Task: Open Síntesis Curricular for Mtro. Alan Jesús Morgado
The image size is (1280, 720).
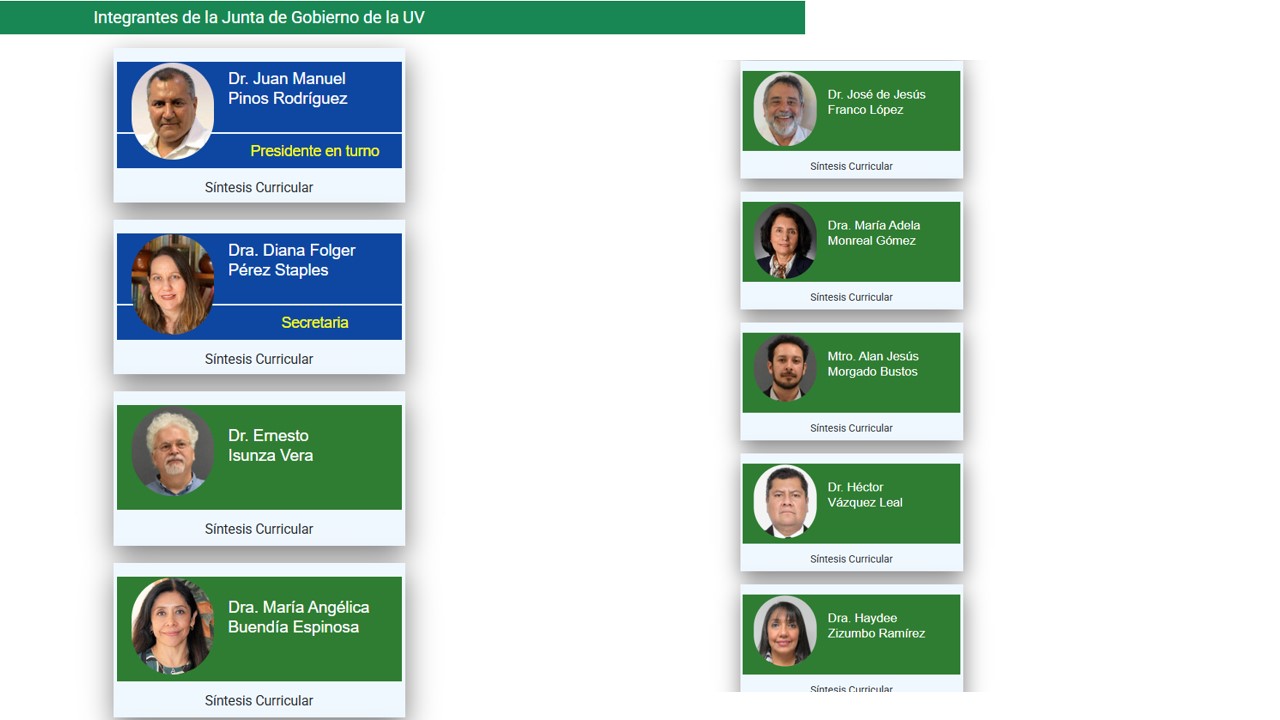Action: (x=851, y=428)
